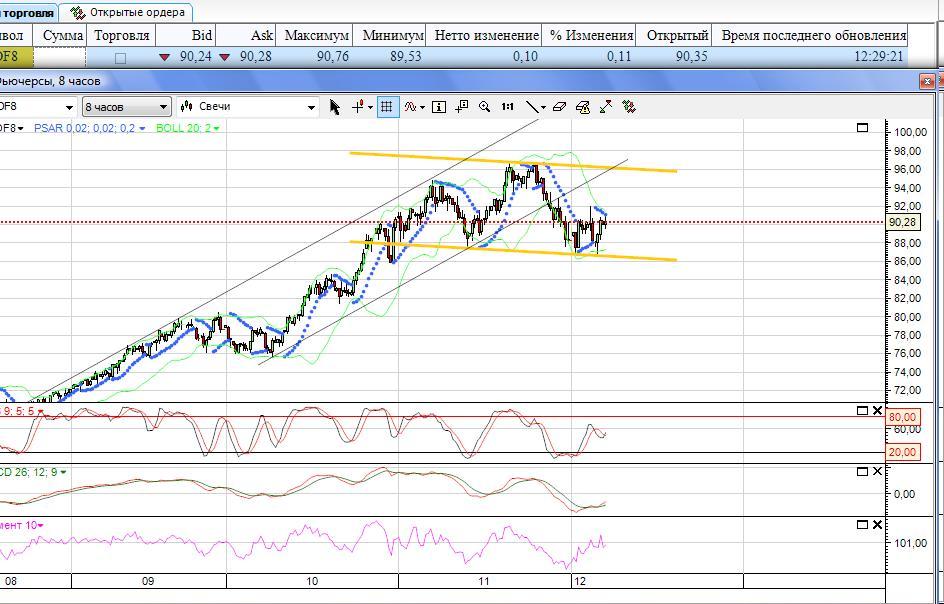Open PSAR indicator settings dropdown
The width and height of the screenshot is (944, 604).
point(142,128)
